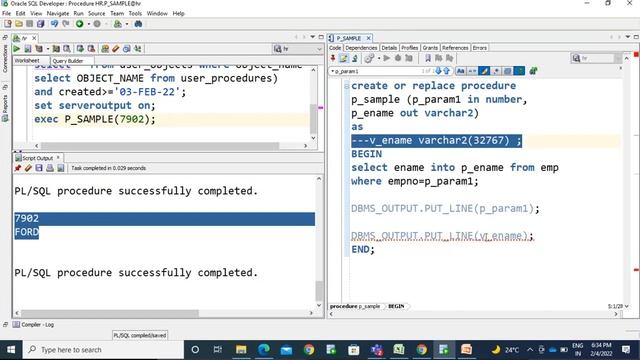Show the P_SAMPLE editor tab list dropdown

[628, 37]
